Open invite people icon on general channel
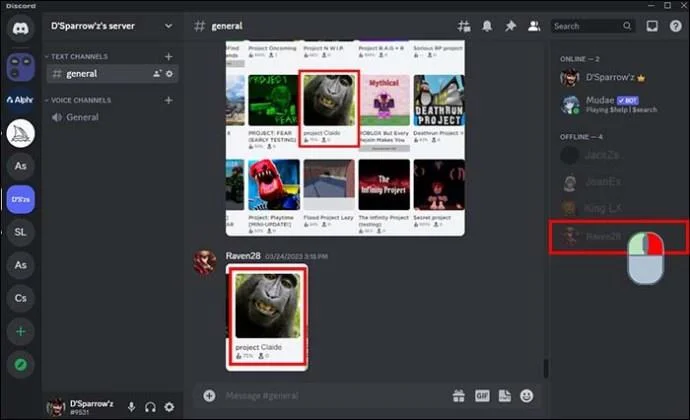 [x=157, y=74]
